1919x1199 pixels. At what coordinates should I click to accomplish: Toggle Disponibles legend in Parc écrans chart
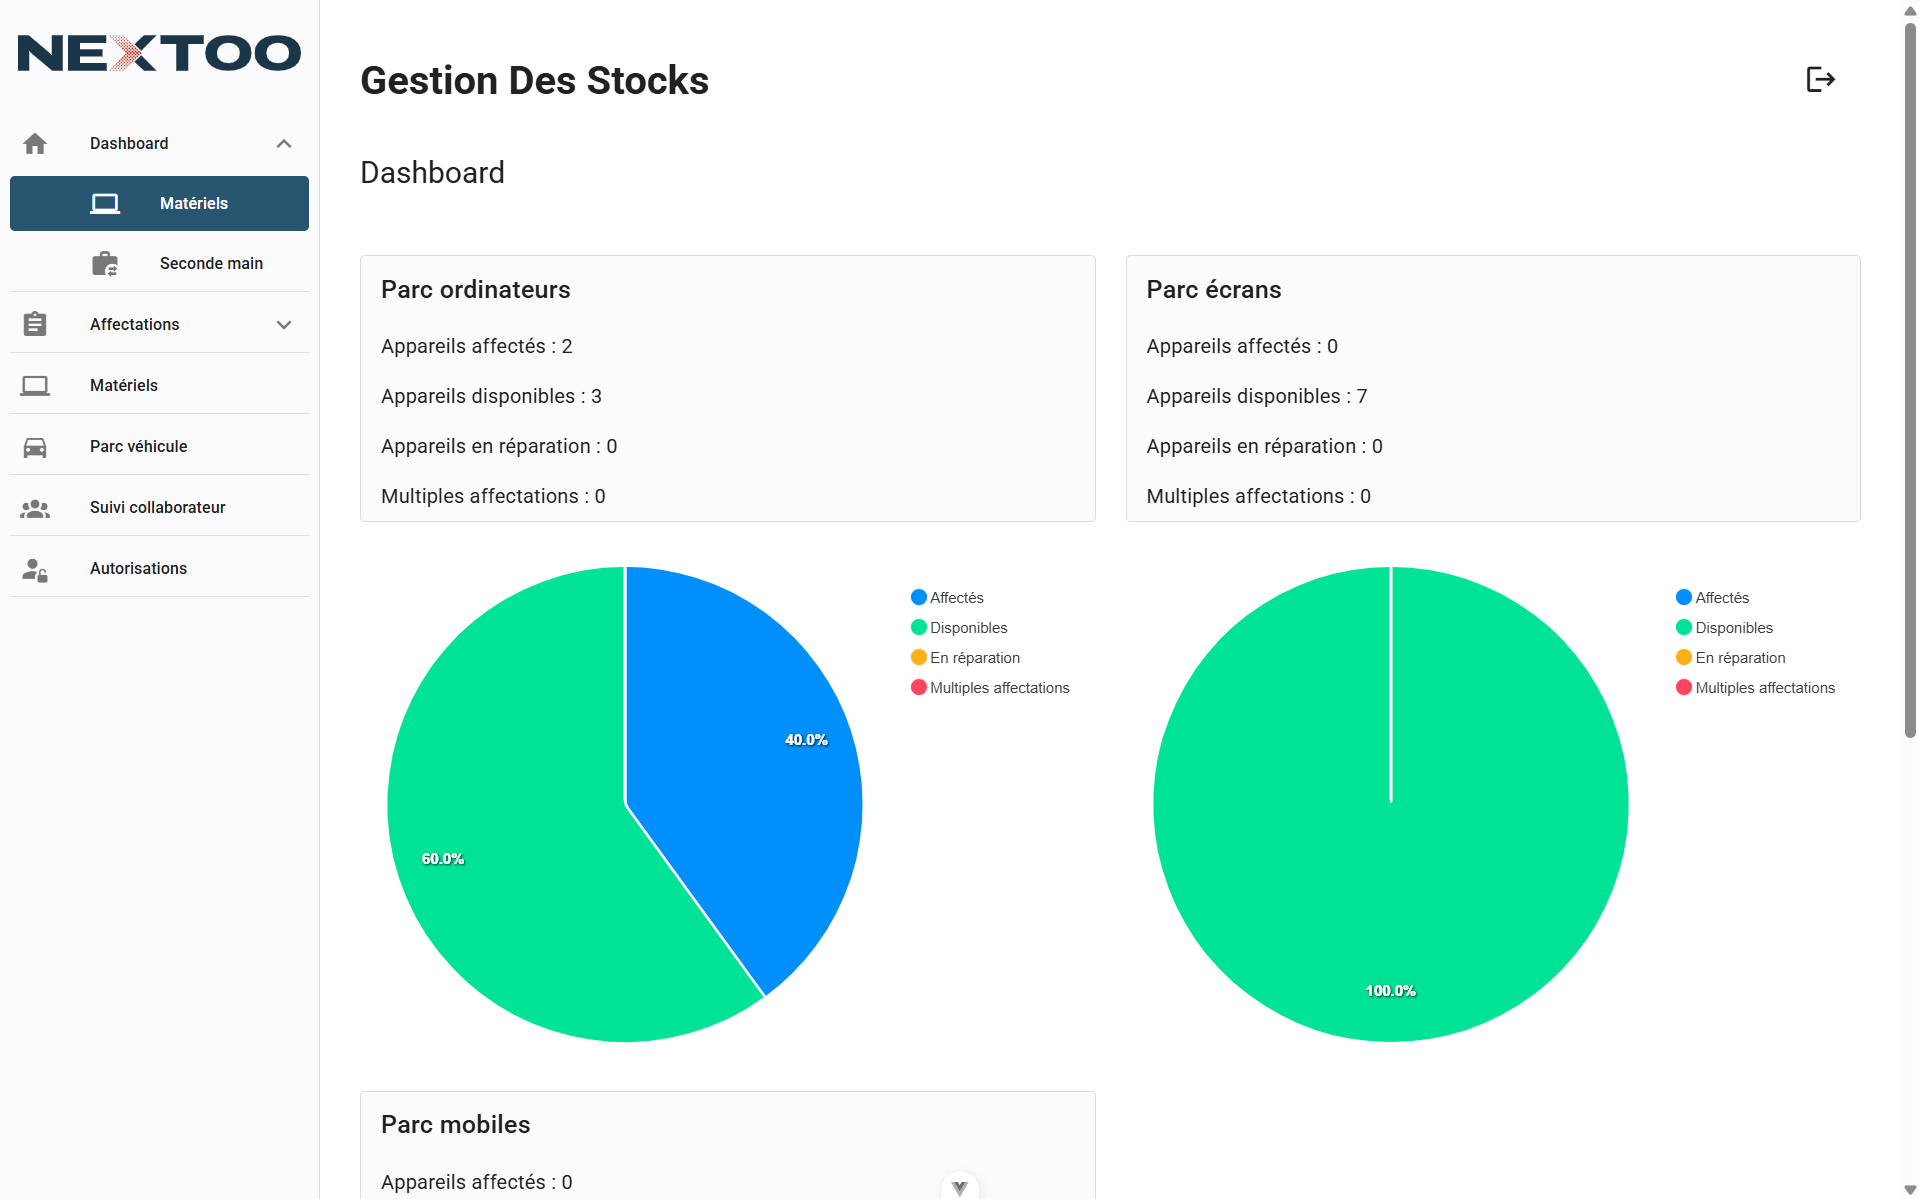coord(1724,628)
